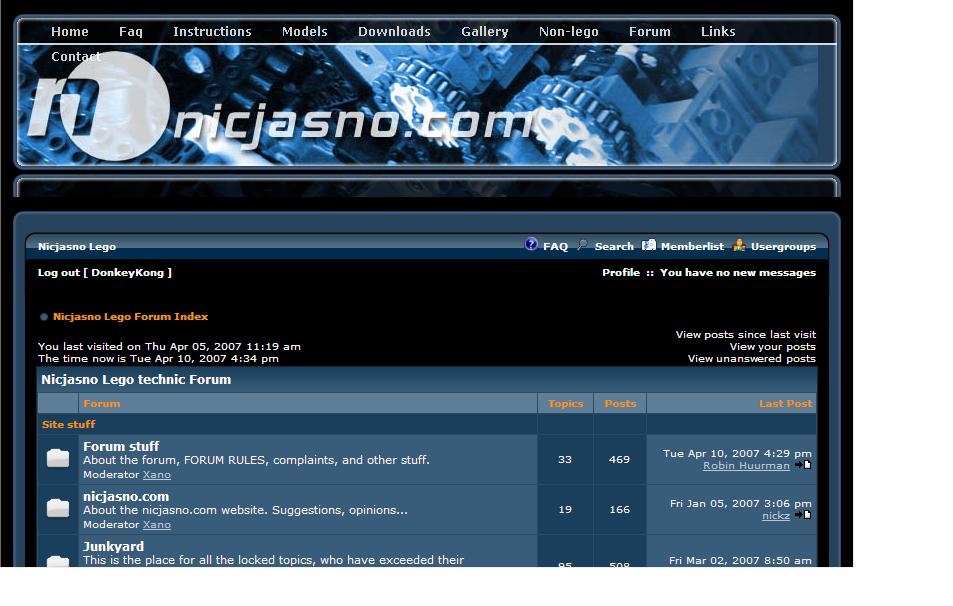Open the Contact page
Image resolution: width=953 pixels, height=606 pixels.
[76, 57]
